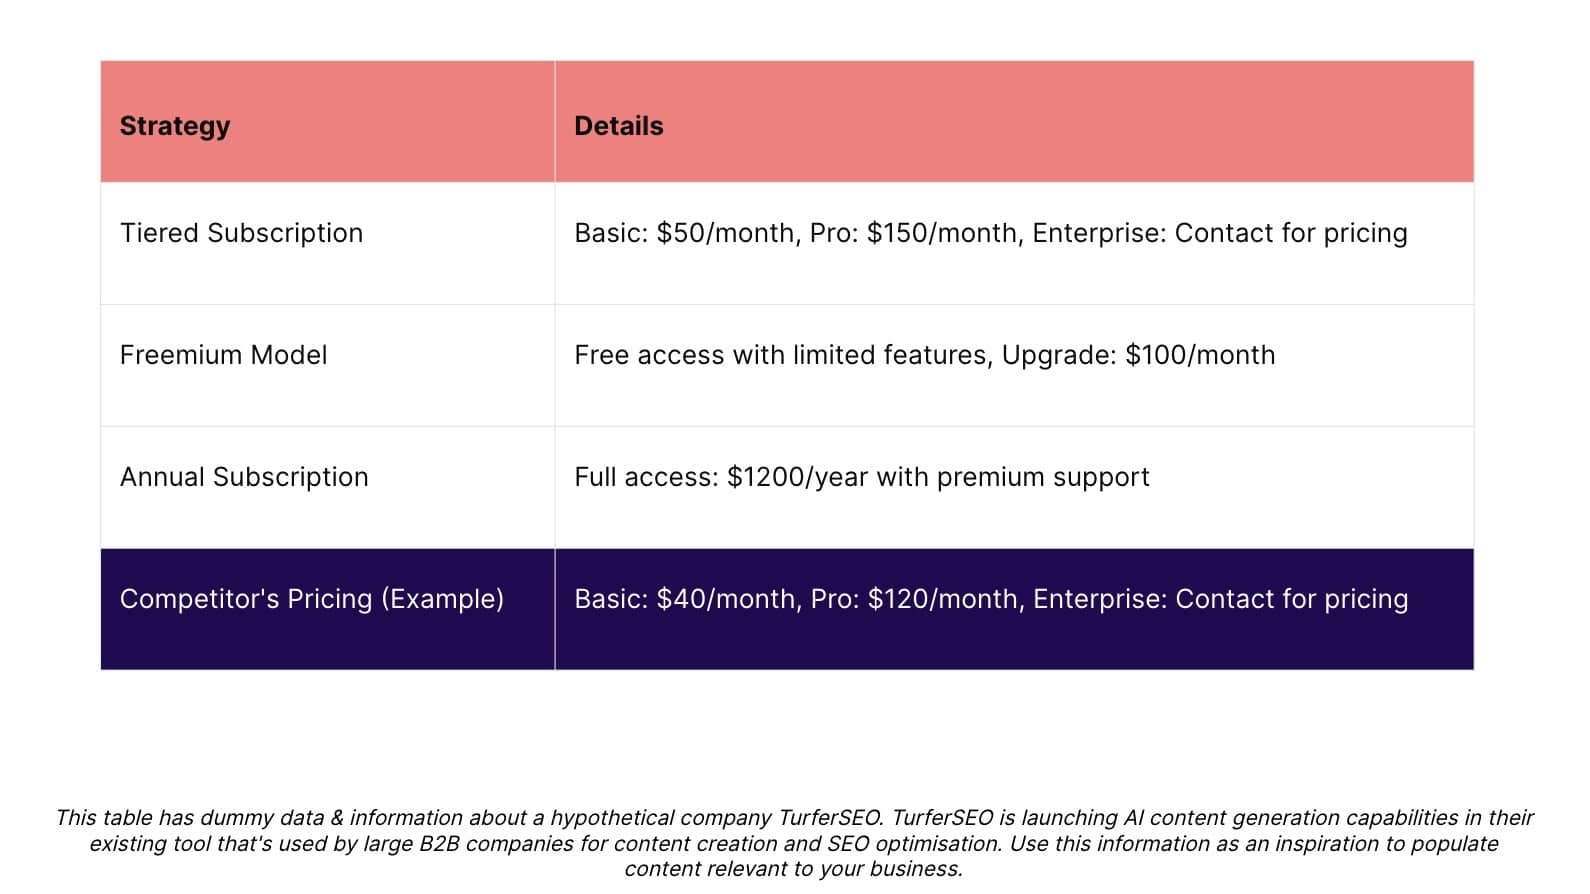Image resolution: width=1590 pixels, height=894 pixels.
Task: Select the Tiered Subscription cell
Action: click(x=327, y=244)
